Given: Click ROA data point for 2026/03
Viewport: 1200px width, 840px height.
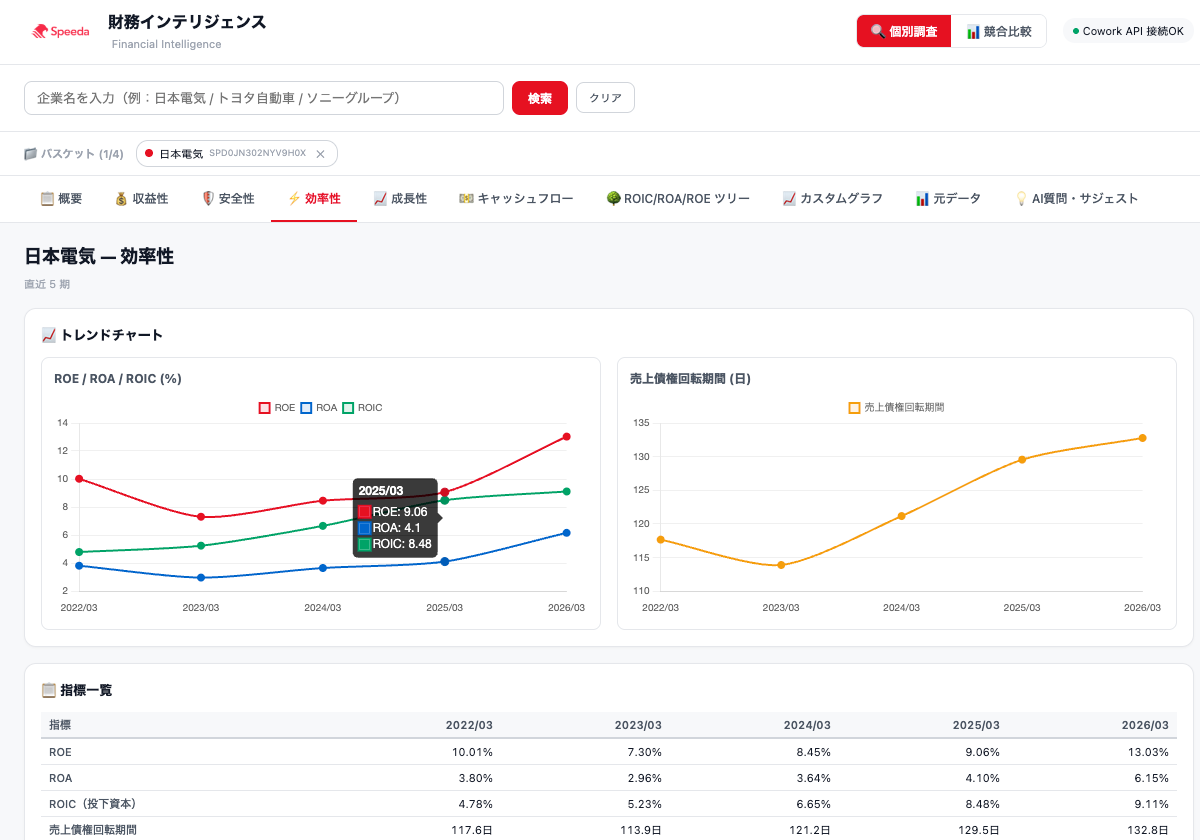Looking at the screenshot, I should pyautogui.click(x=566, y=533).
